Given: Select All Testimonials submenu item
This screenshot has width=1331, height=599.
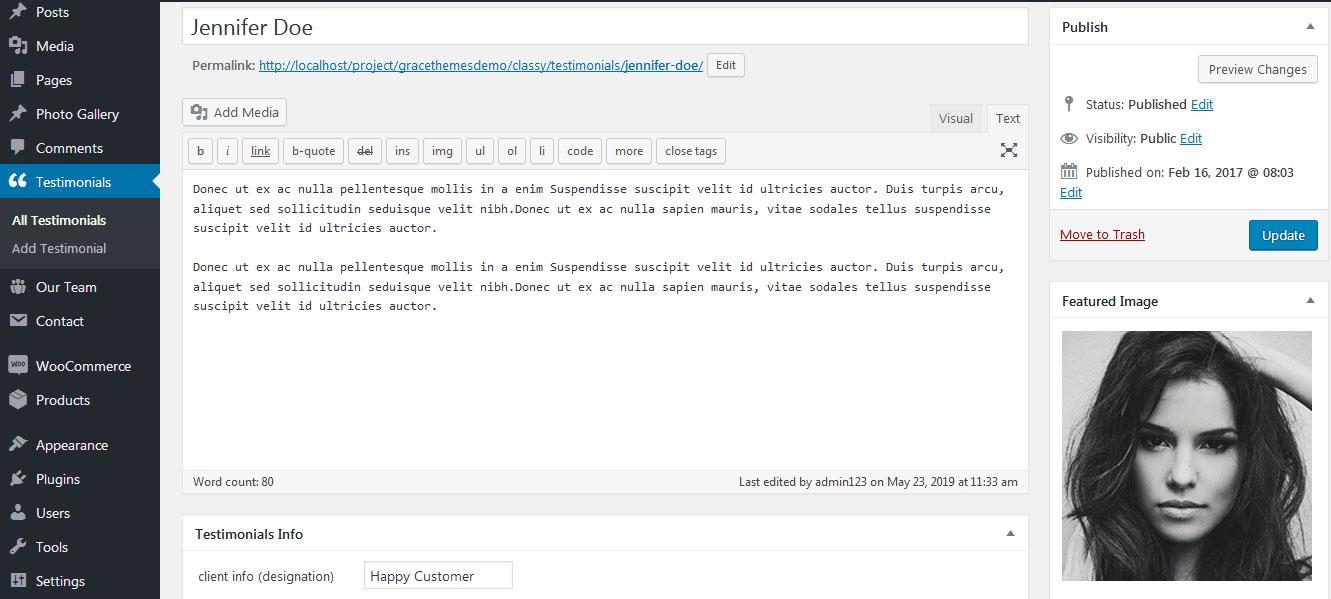Looking at the screenshot, I should pos(59,220).
